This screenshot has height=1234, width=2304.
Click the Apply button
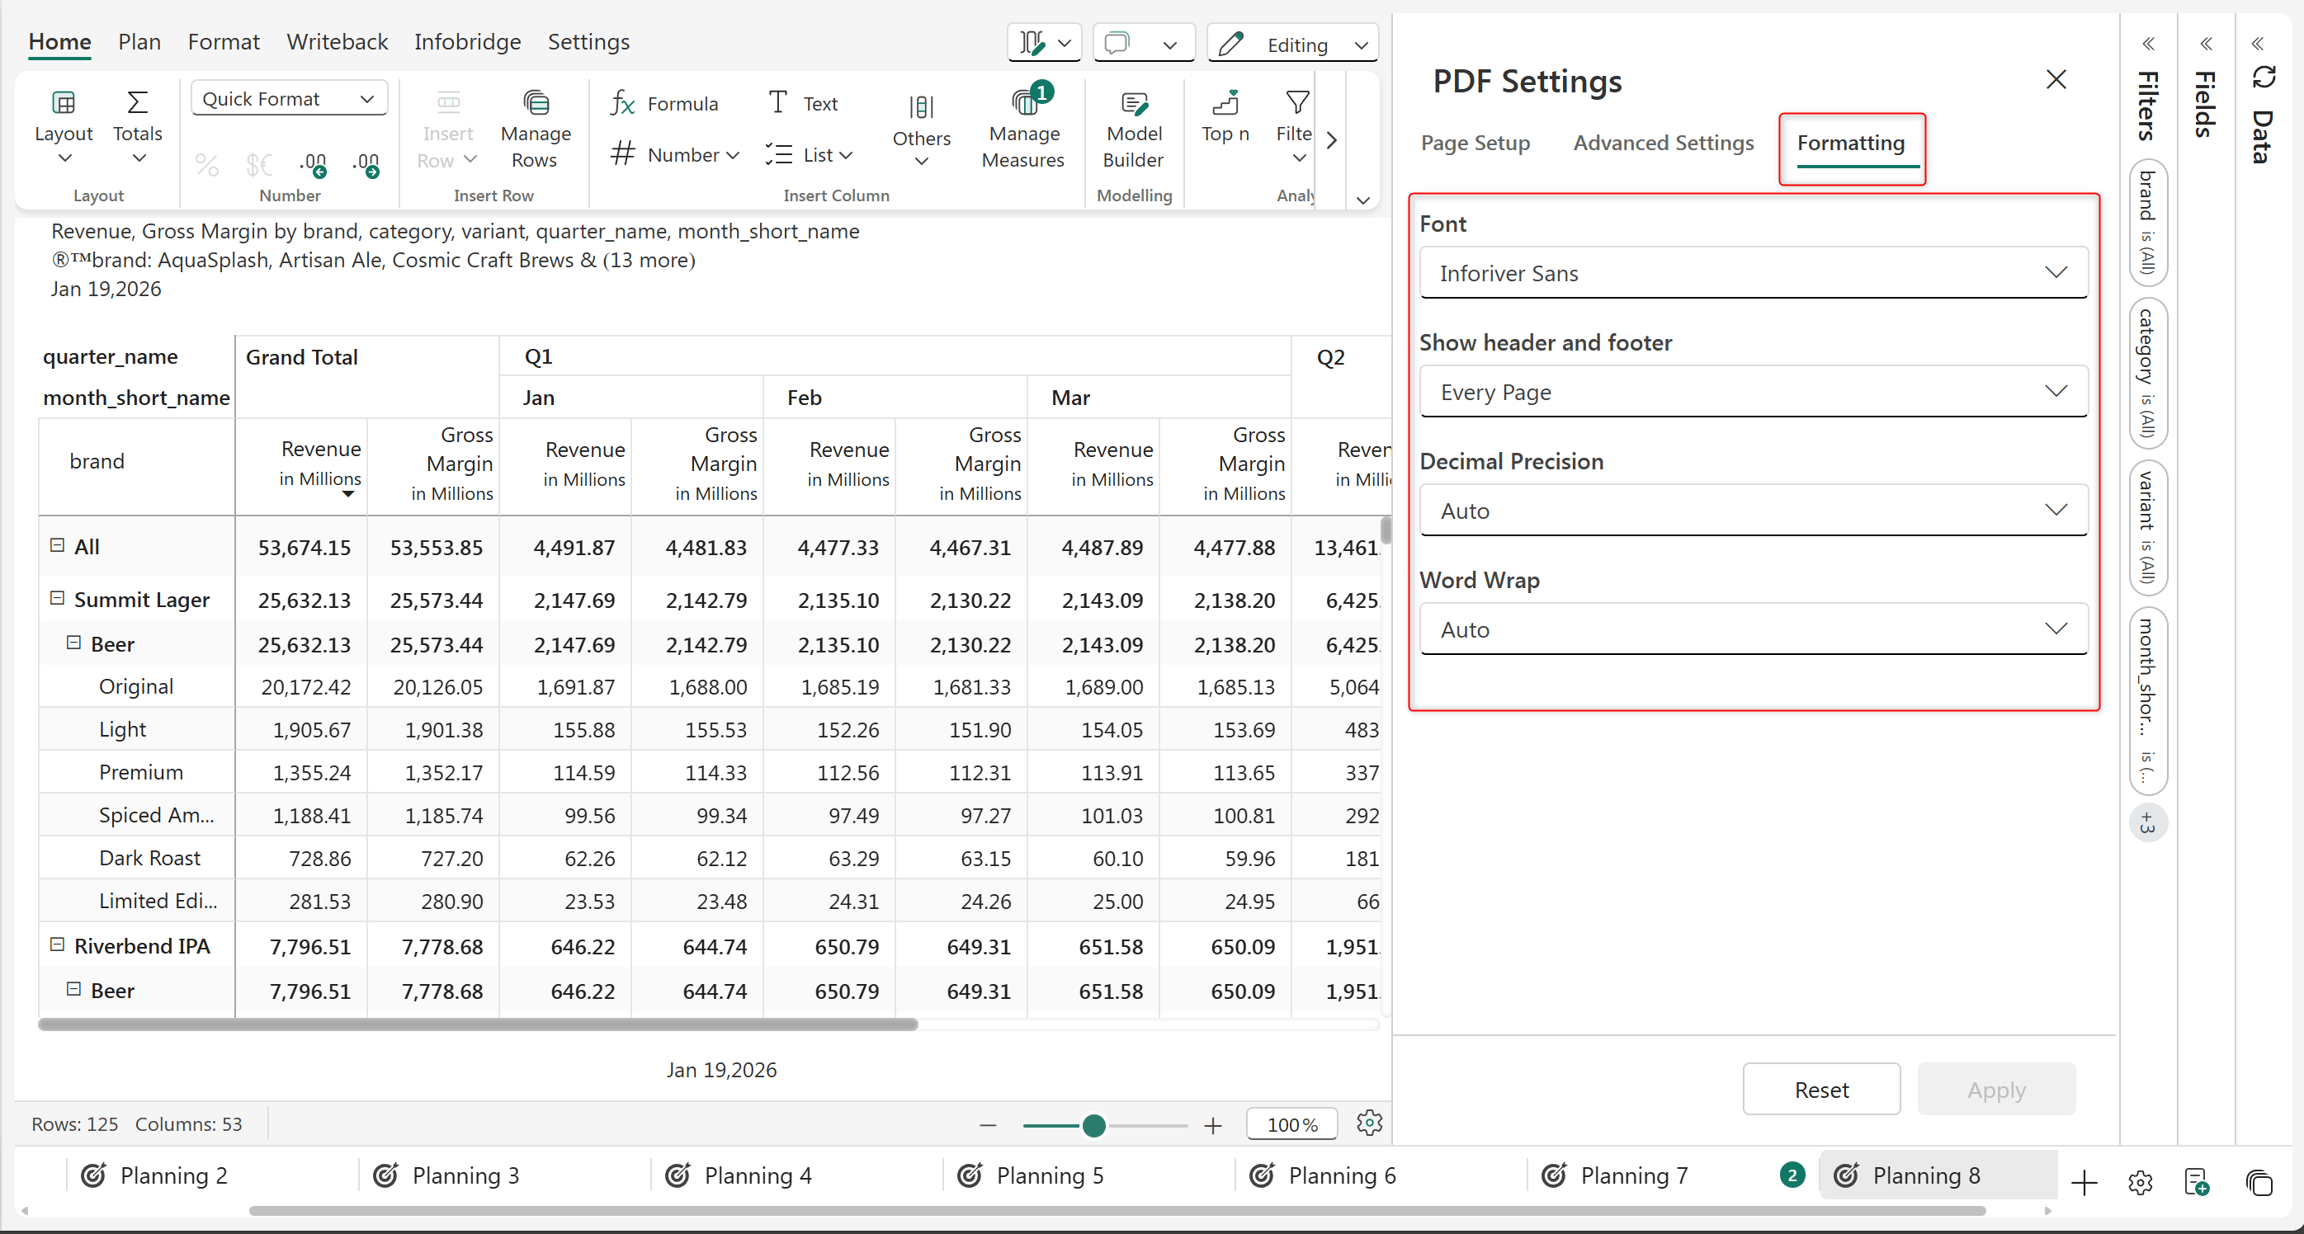(x=1996, y=1088)
